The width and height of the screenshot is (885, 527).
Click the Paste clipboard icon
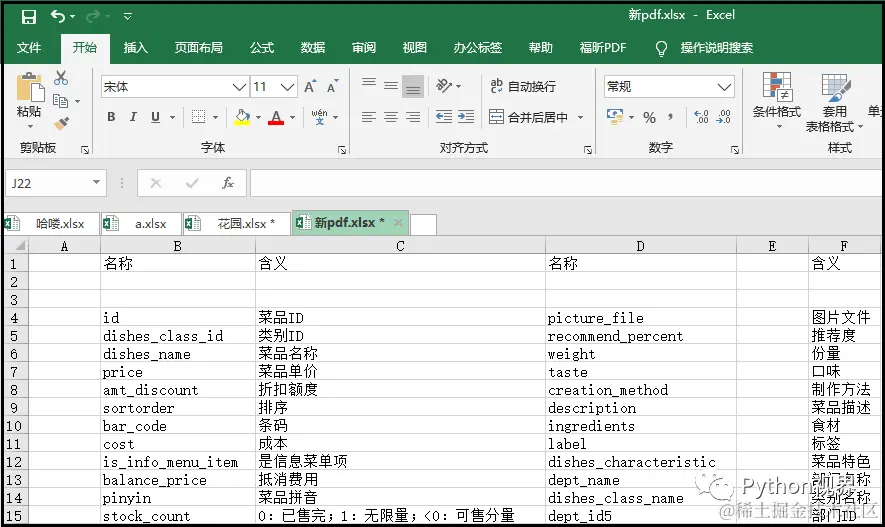coord(29,87)
